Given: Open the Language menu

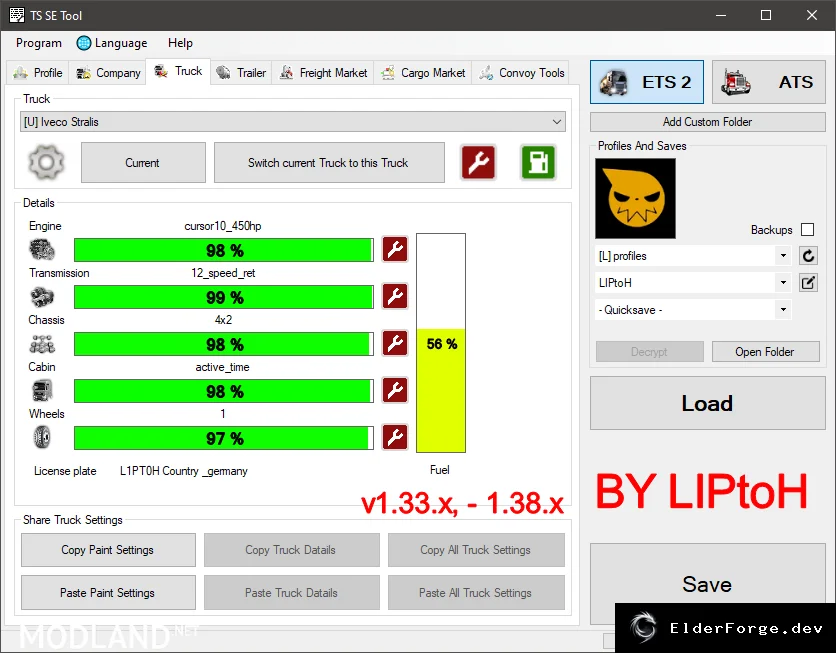Looking at the screenshot, I should [112, 43].
